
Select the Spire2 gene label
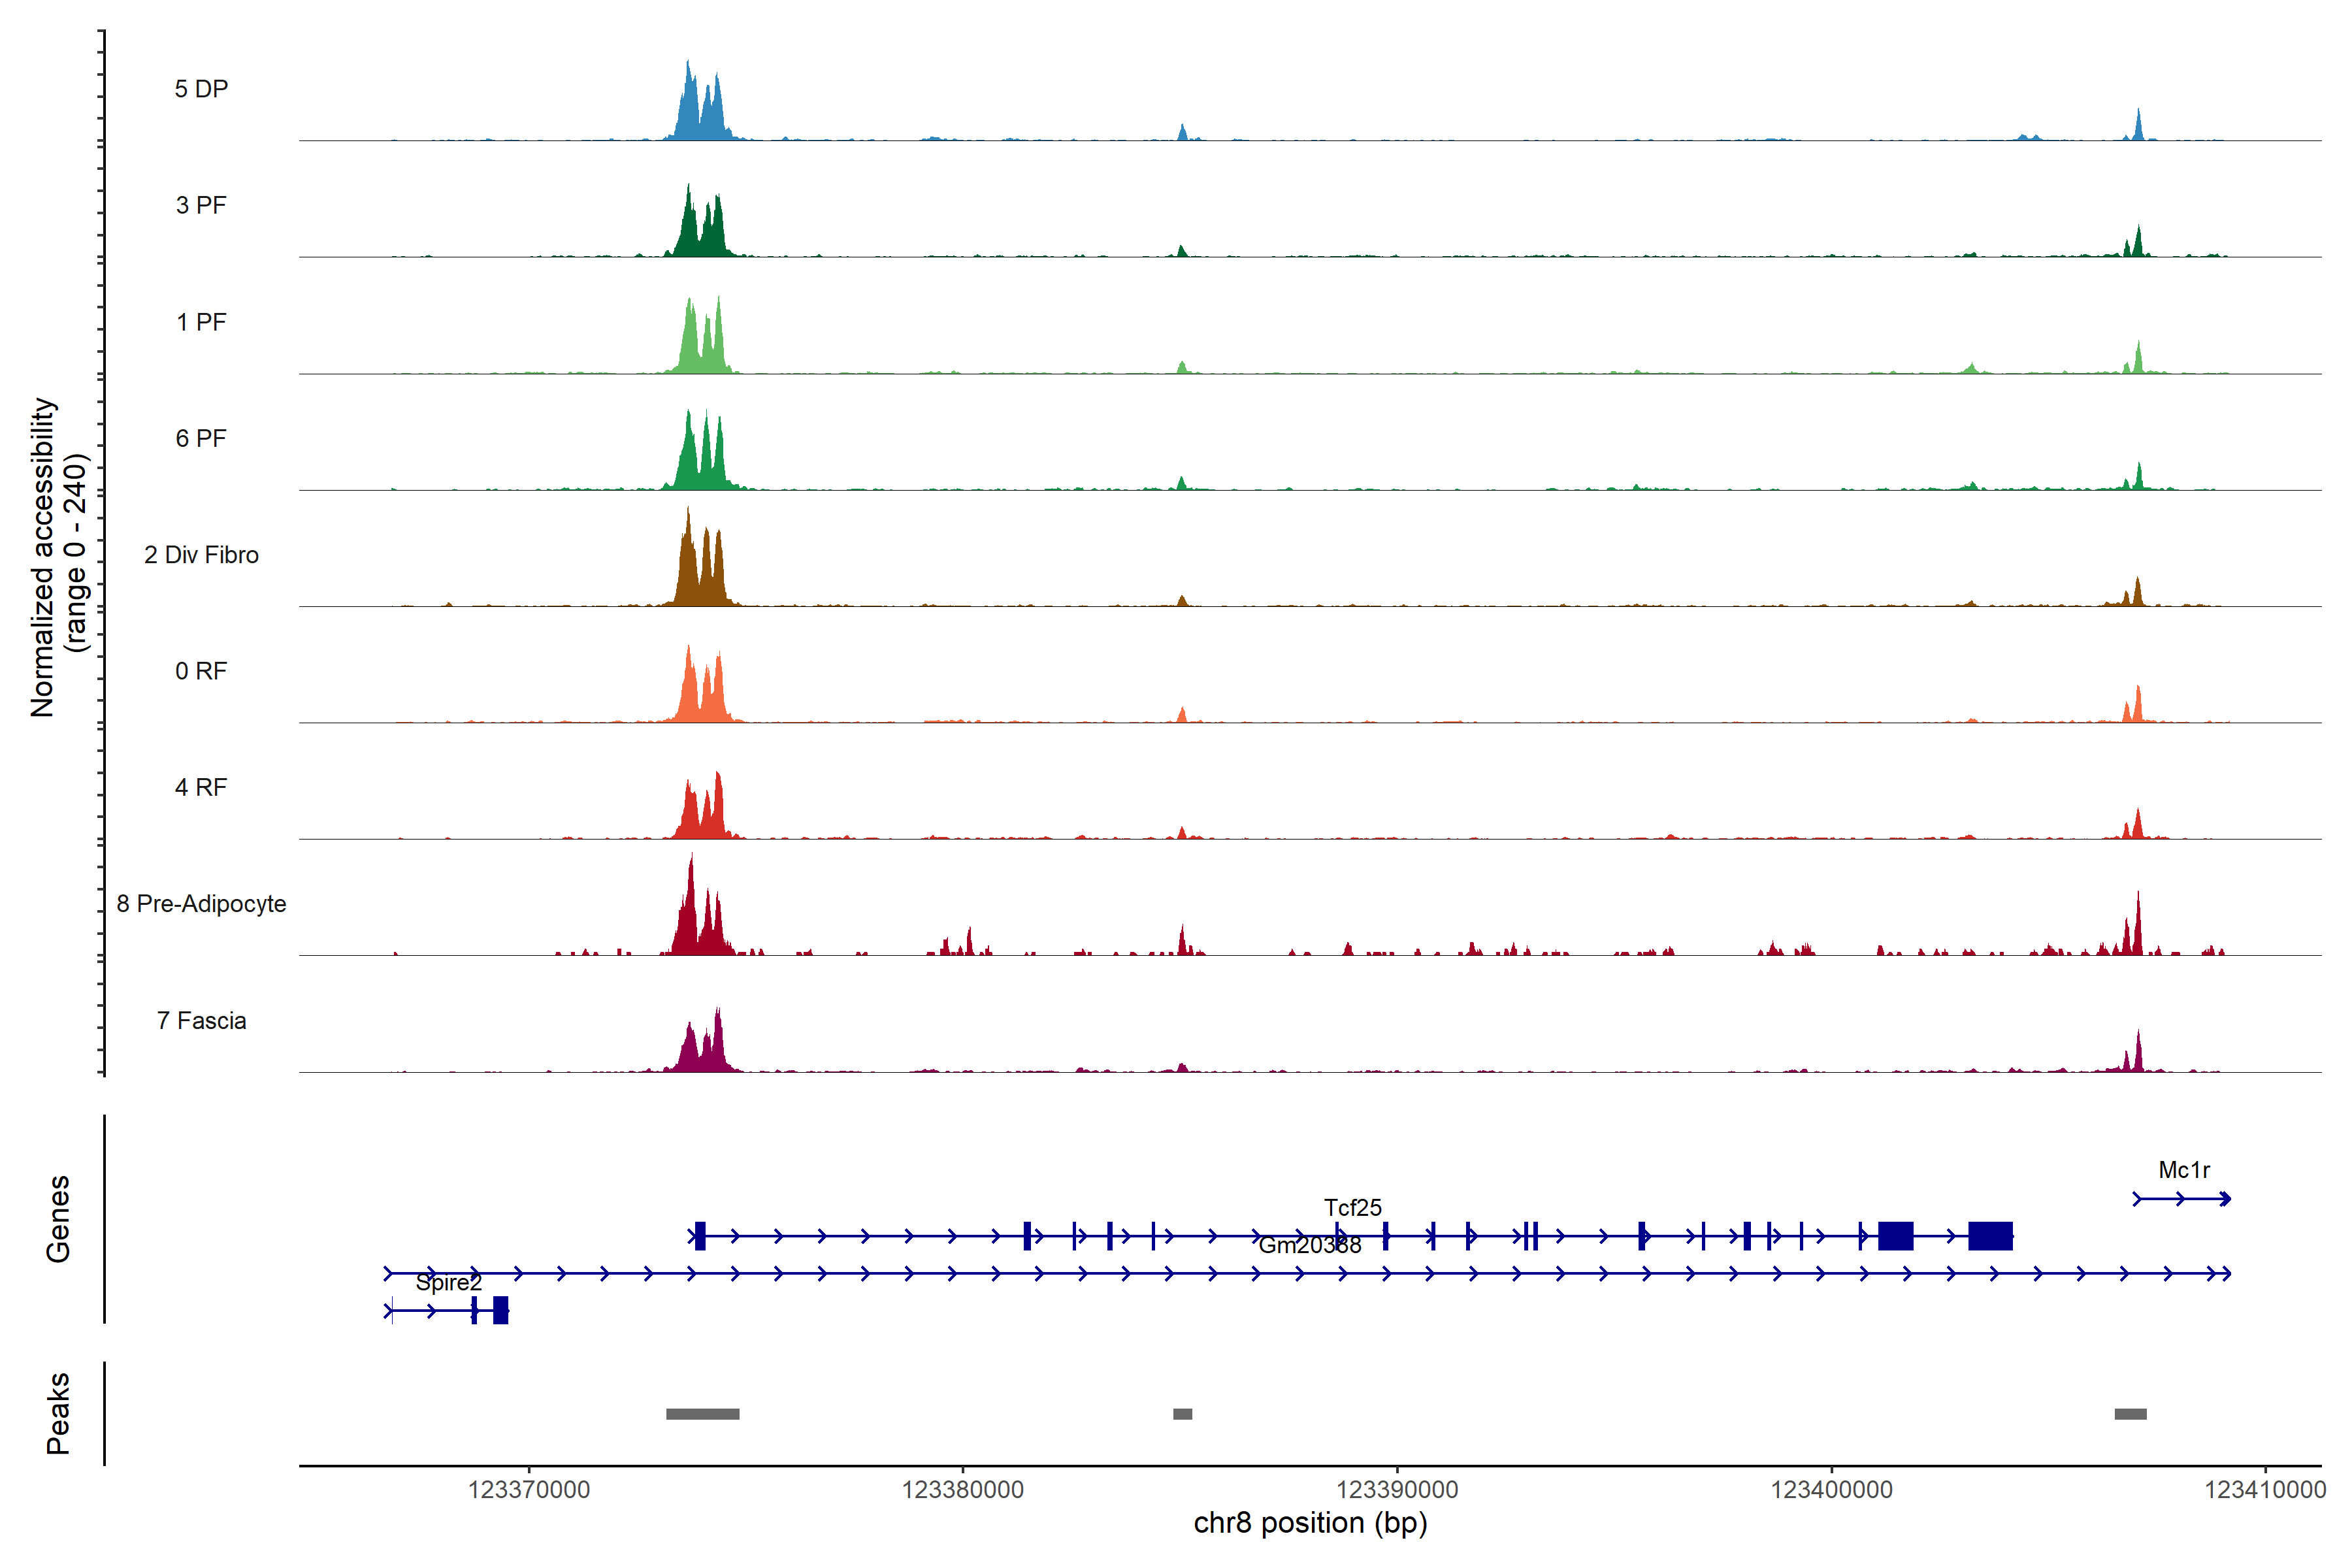coord(448,1283)
